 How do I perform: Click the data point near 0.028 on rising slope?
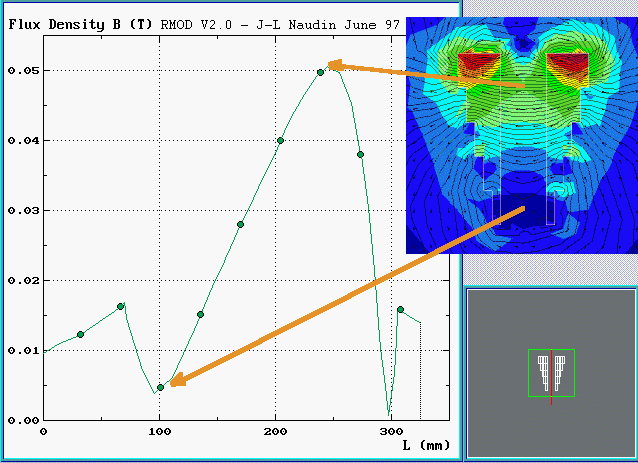pos(240,225)
